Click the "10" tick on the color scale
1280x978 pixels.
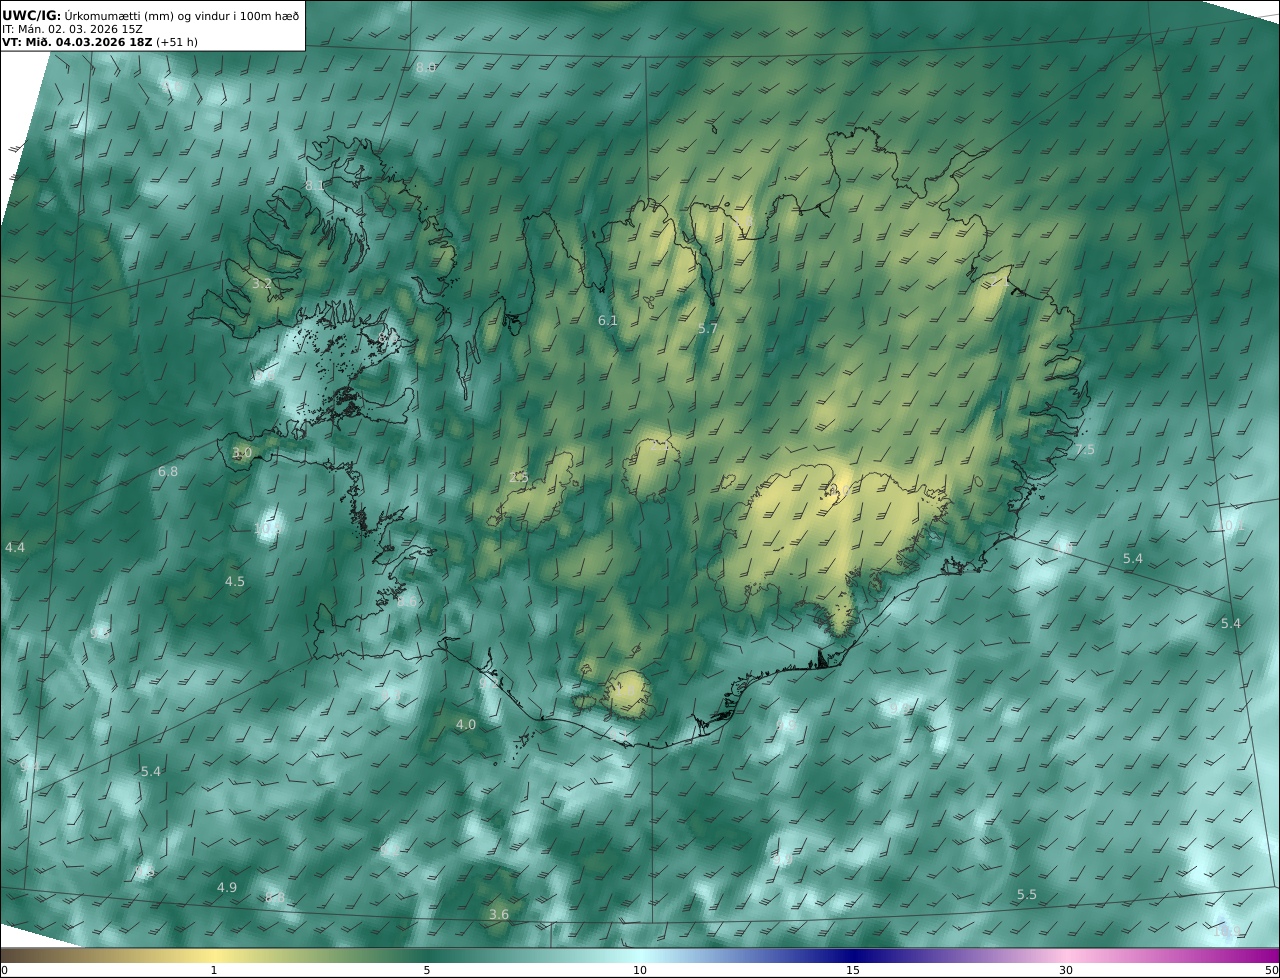(x=640, y=970)
